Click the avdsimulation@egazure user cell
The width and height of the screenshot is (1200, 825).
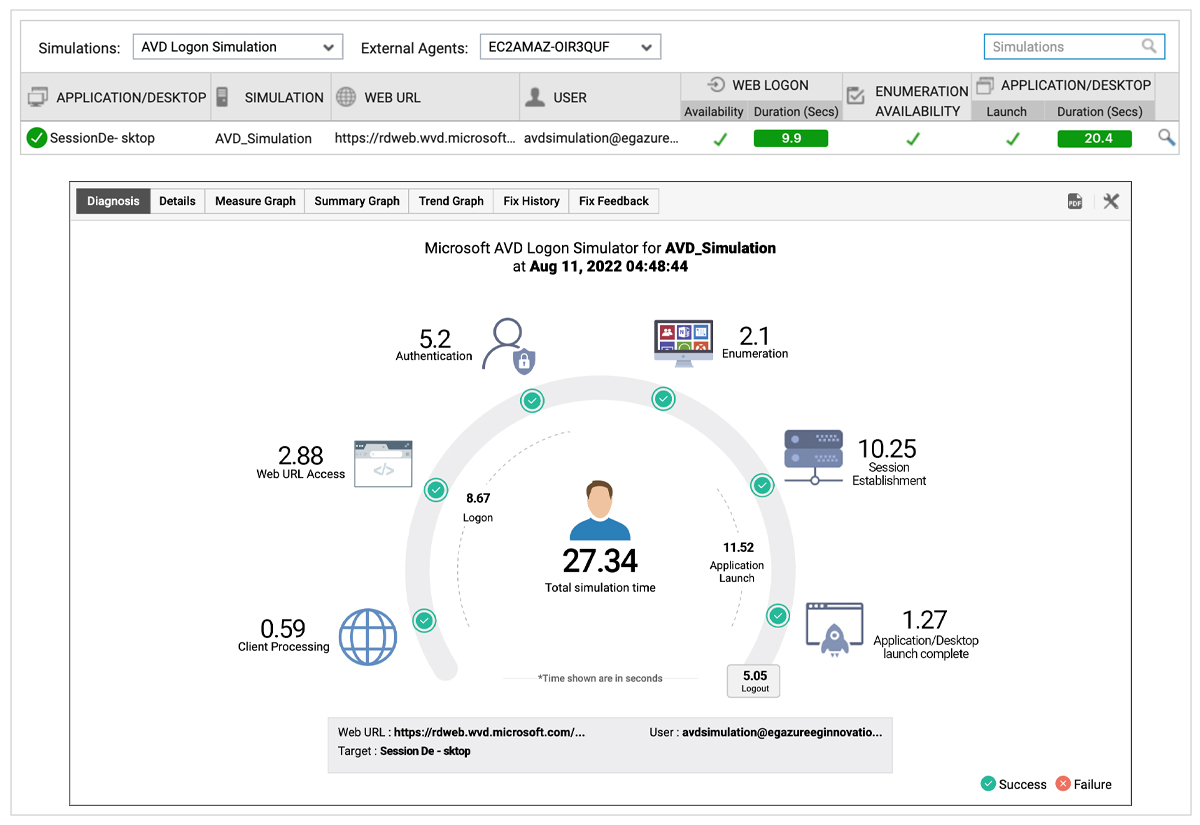(601, 138)
